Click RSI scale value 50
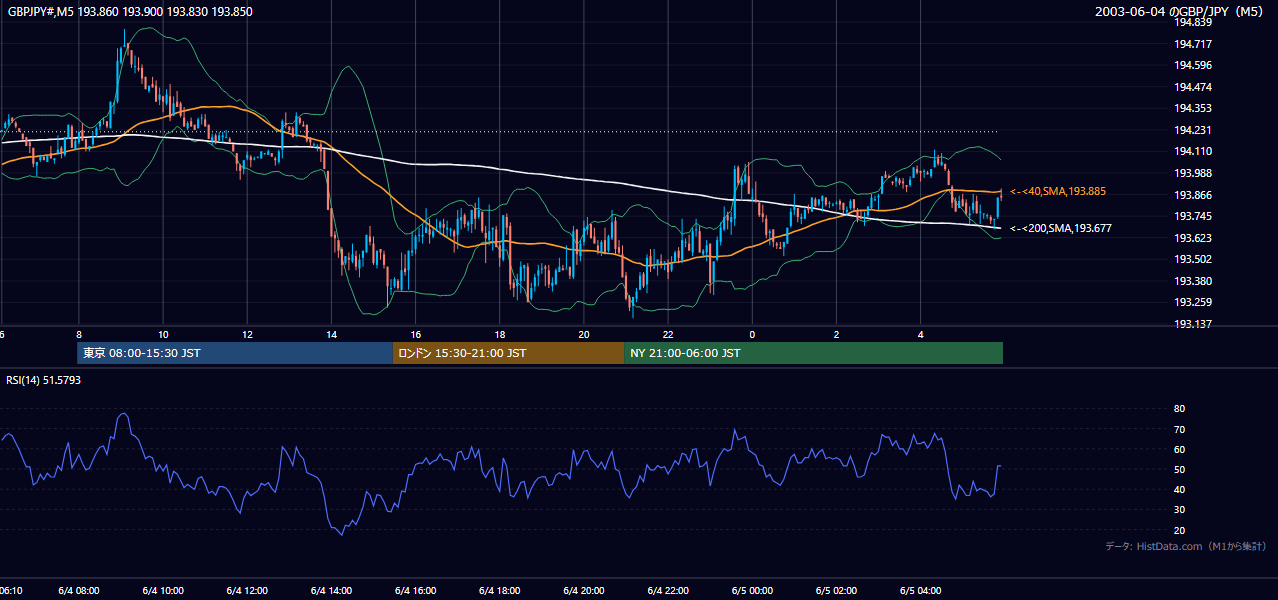 pos(1179,469)
